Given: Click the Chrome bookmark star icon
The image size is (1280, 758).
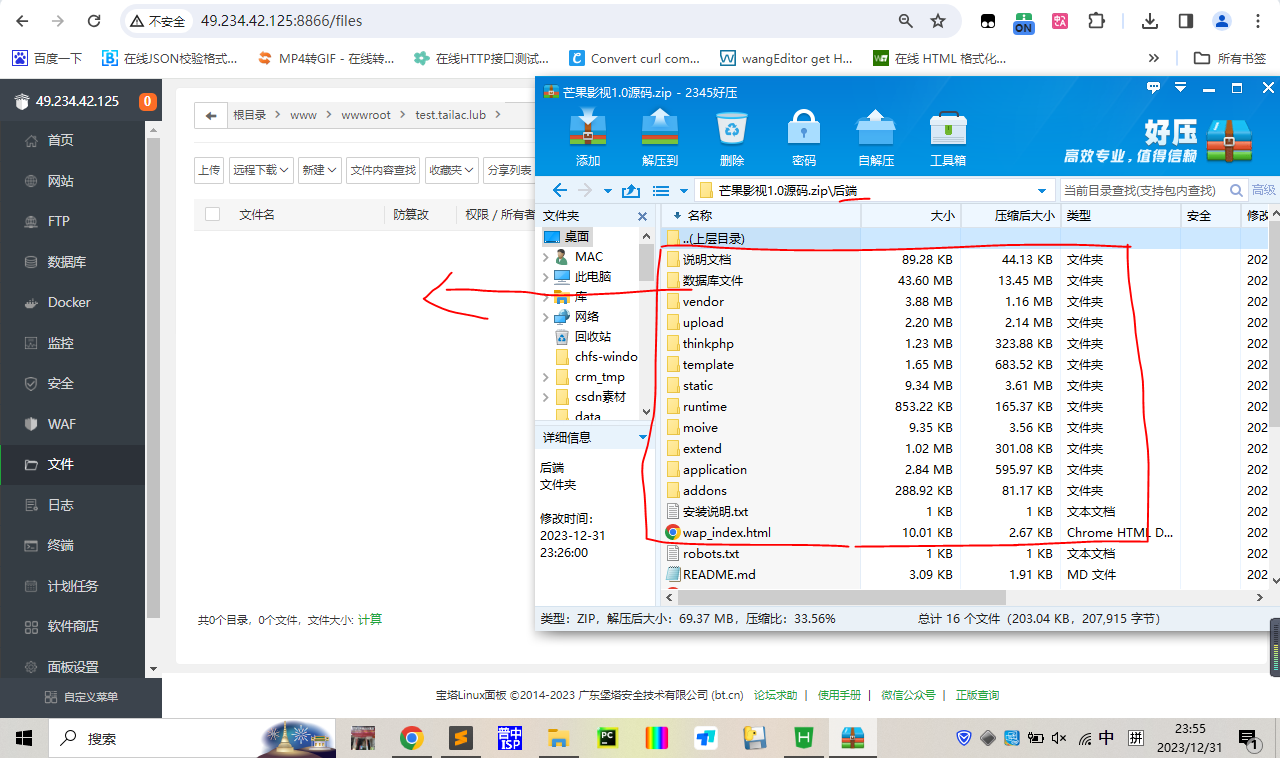Looking at the screenshot, I should (937, 21).
